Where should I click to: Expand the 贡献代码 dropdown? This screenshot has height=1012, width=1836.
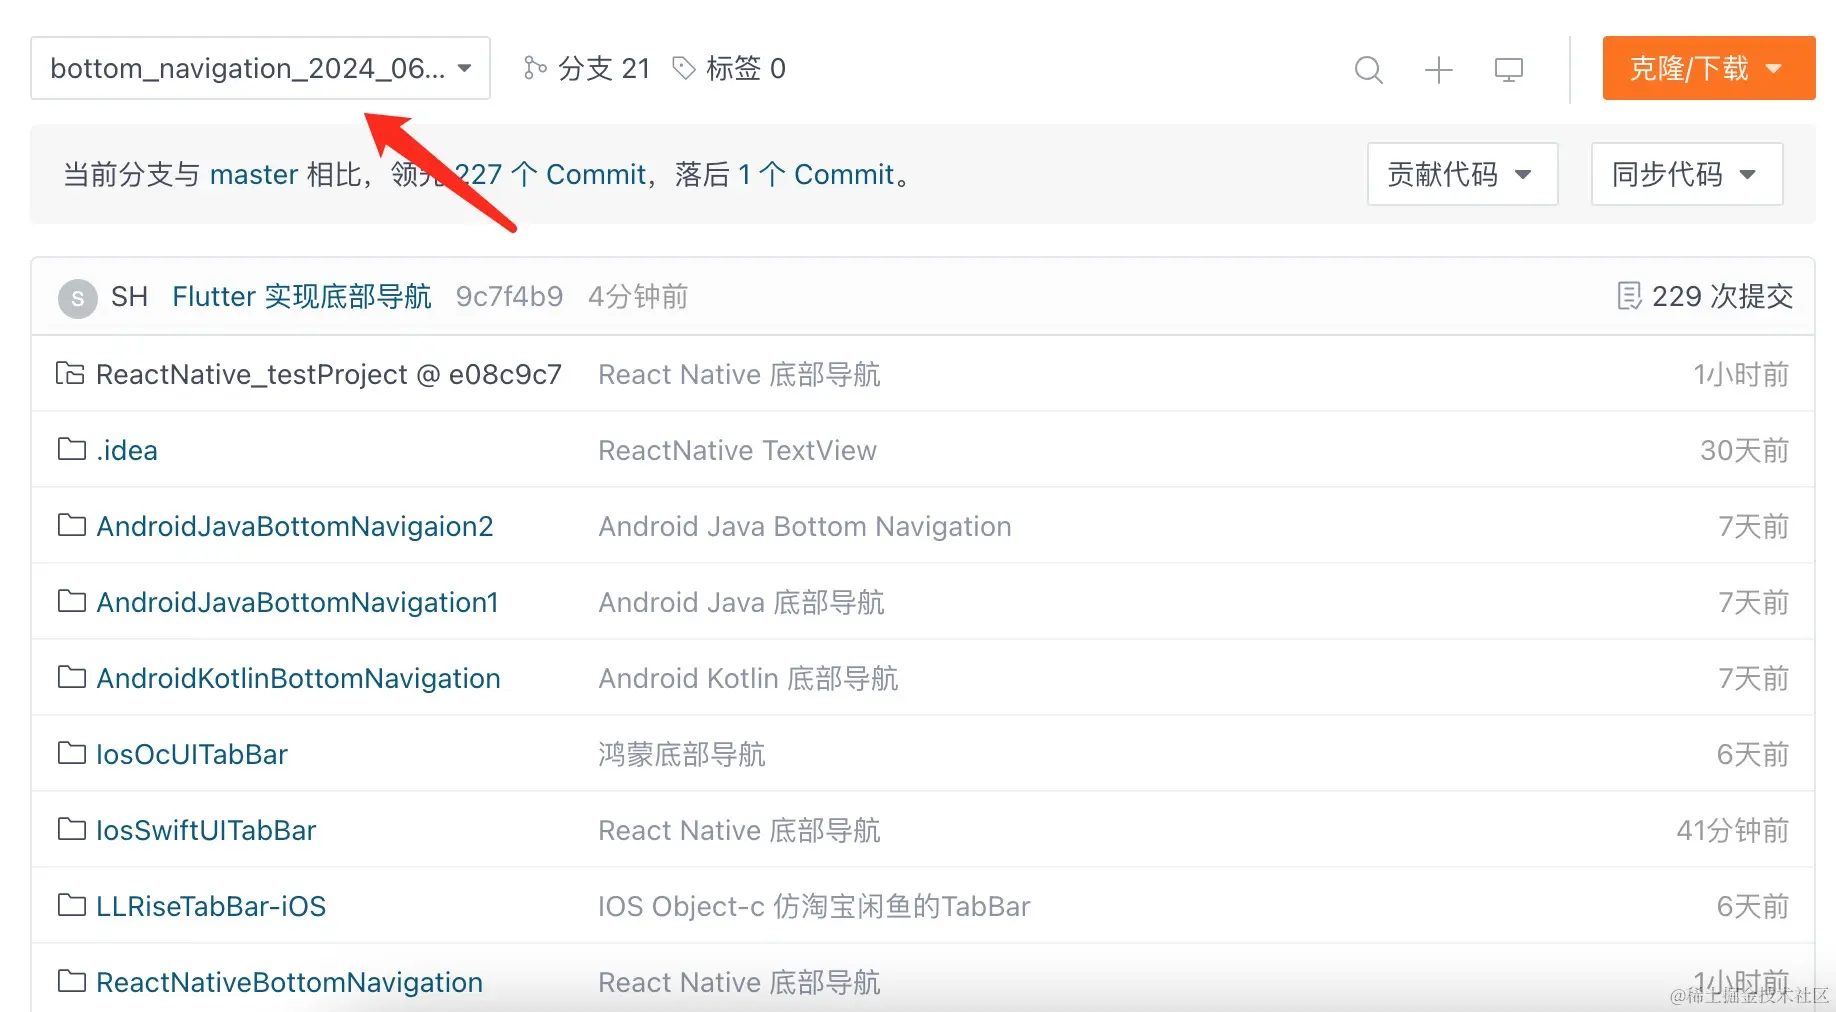1462,174
